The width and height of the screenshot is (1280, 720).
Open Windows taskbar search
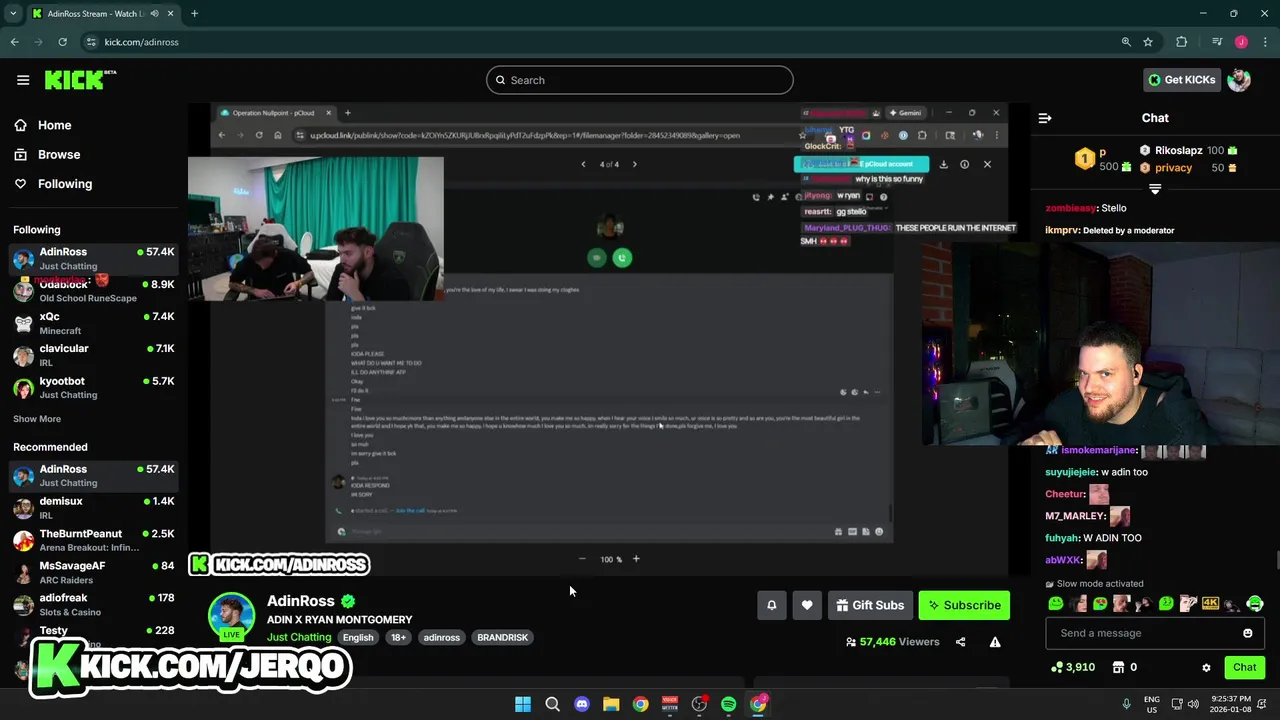[552, 704]
